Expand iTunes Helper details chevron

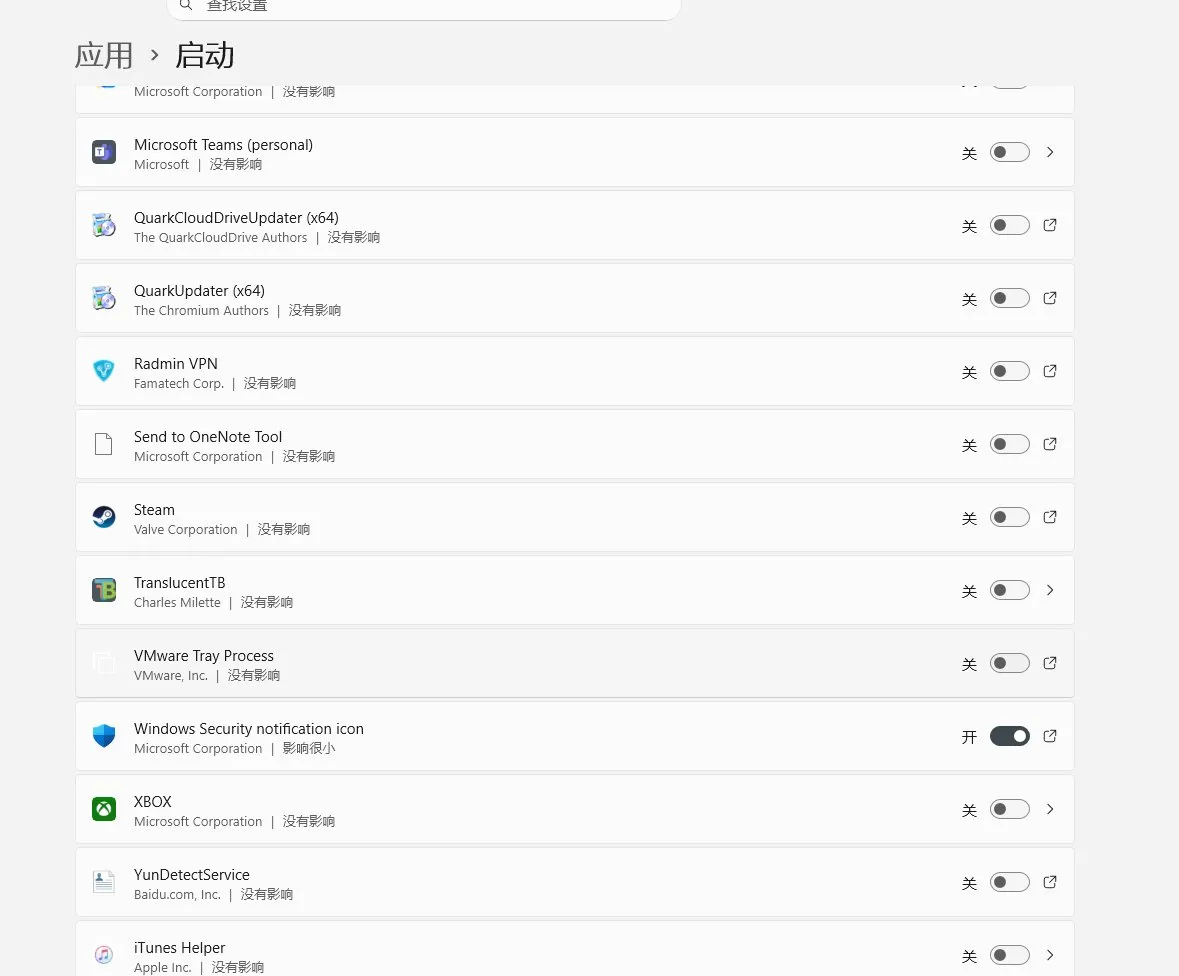point(1050,954)
